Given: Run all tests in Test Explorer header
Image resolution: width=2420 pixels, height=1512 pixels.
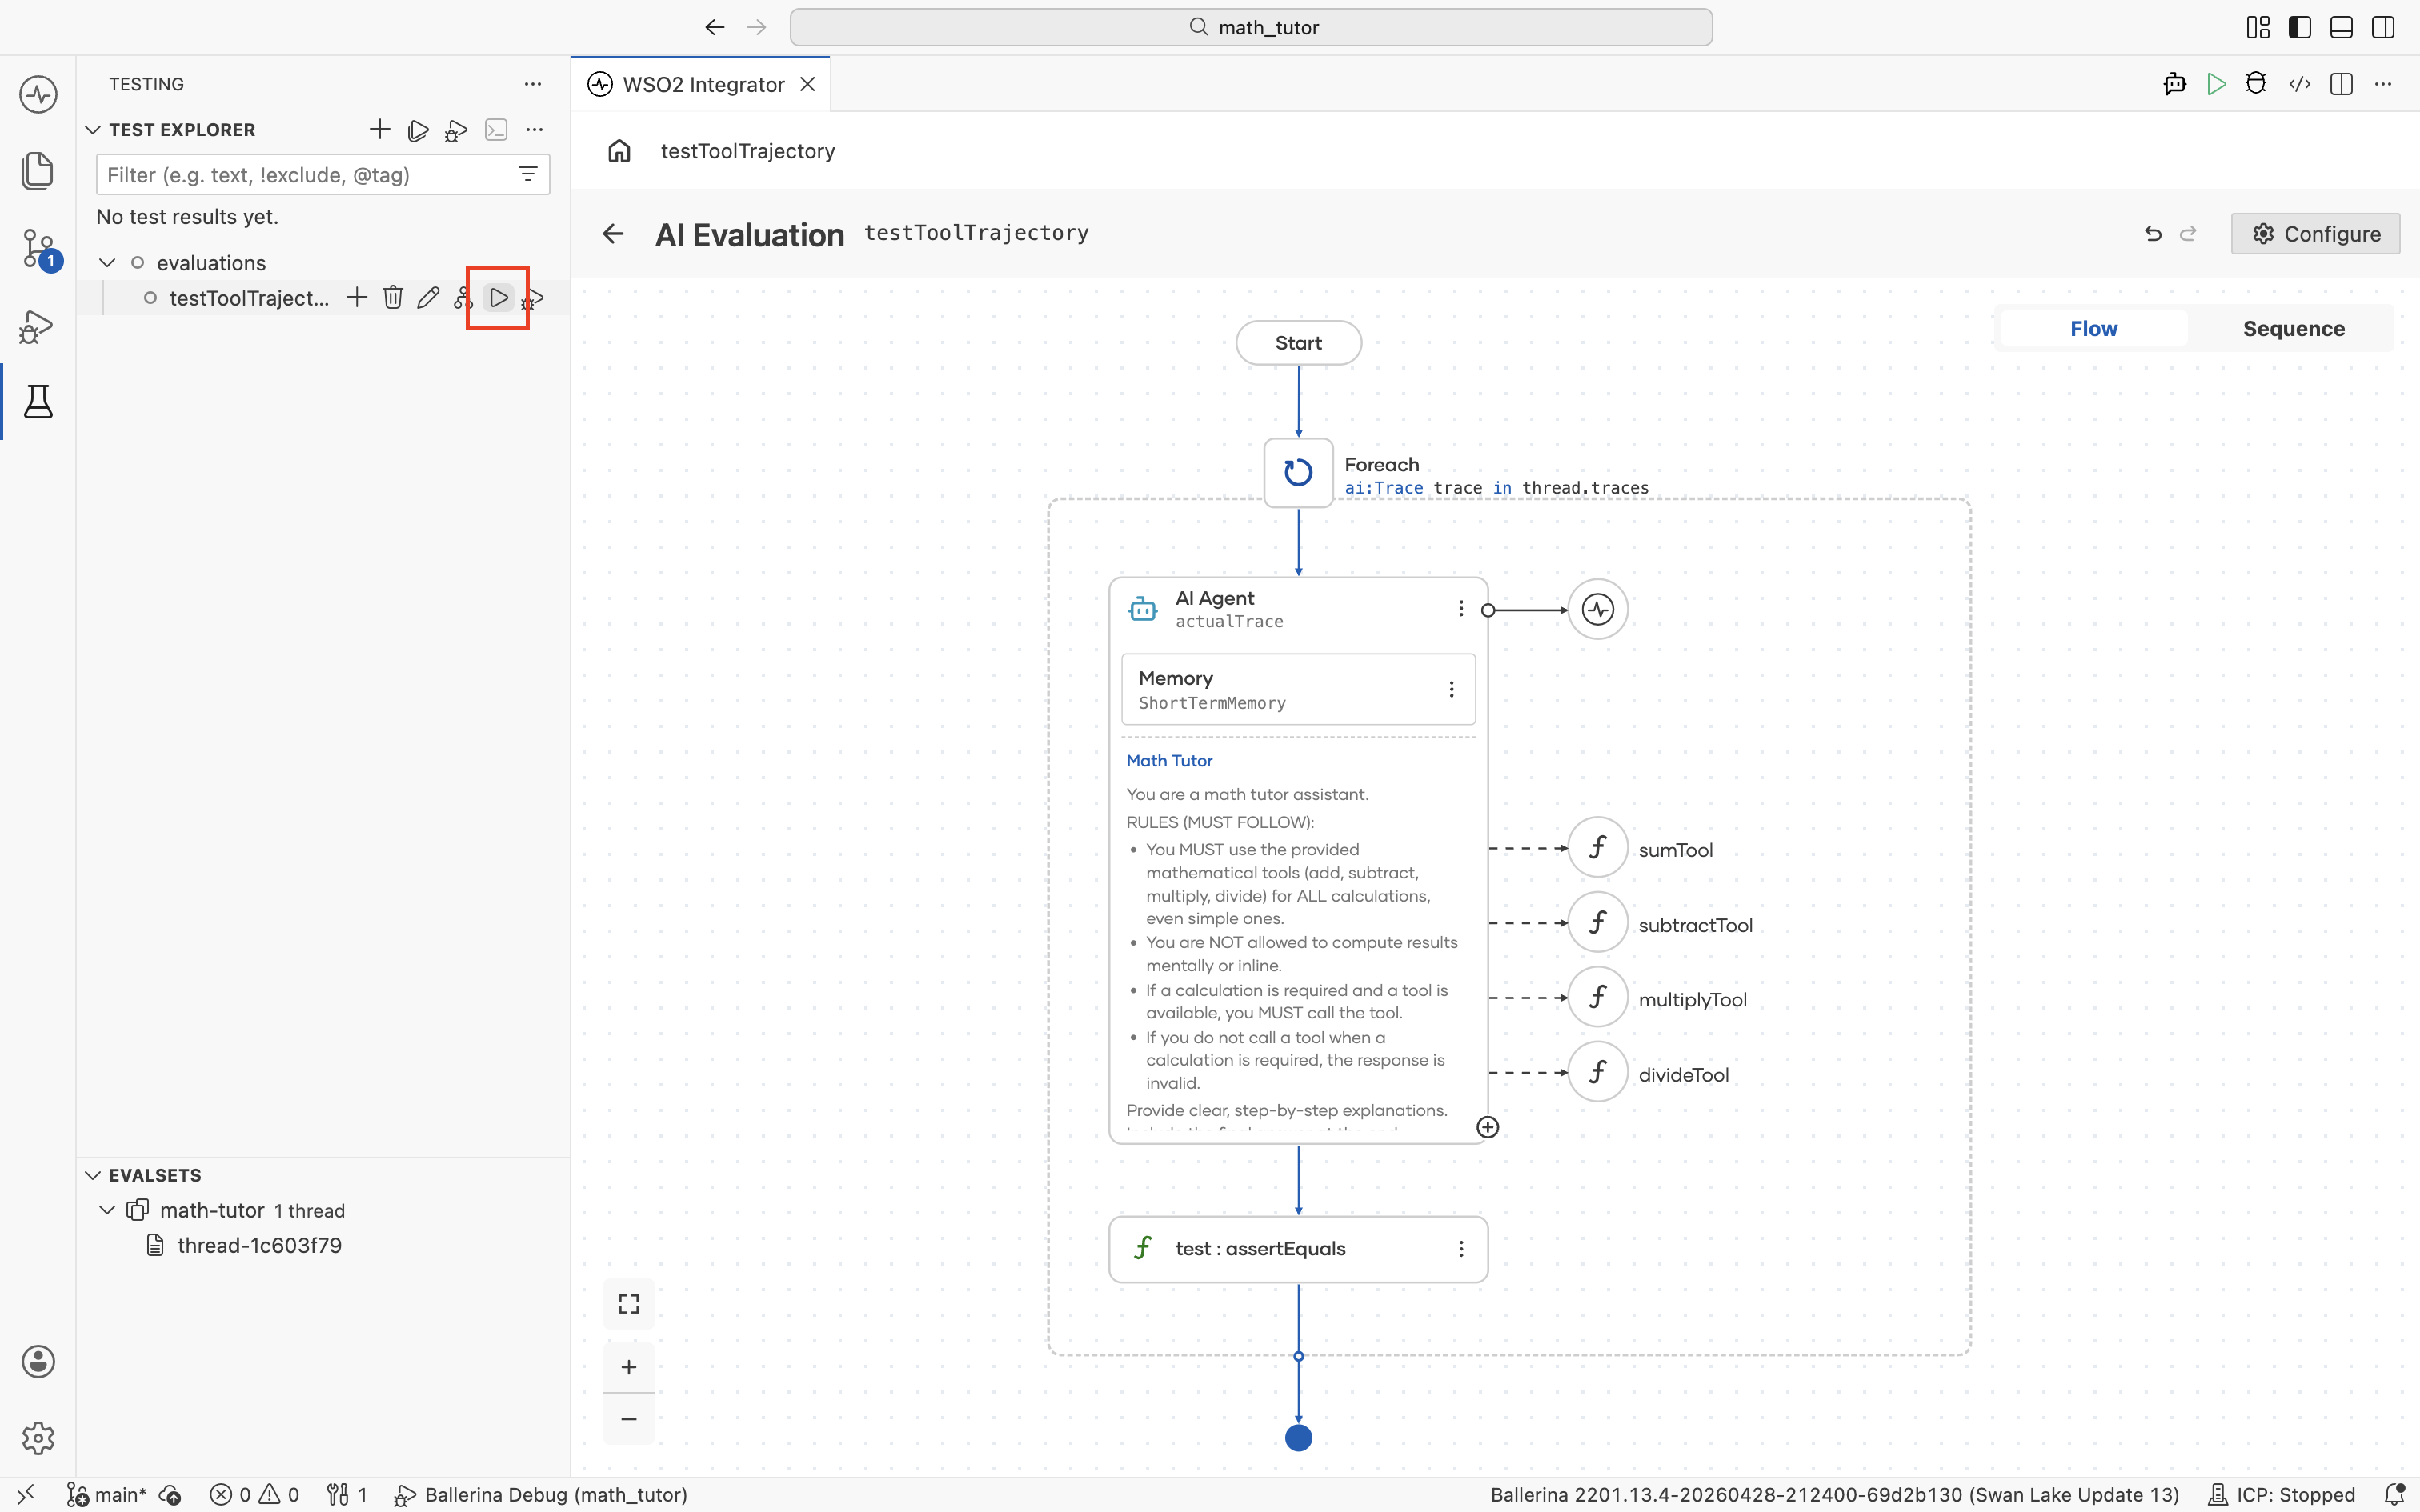Looking at the screenshot, I should (x=418, y=130).
